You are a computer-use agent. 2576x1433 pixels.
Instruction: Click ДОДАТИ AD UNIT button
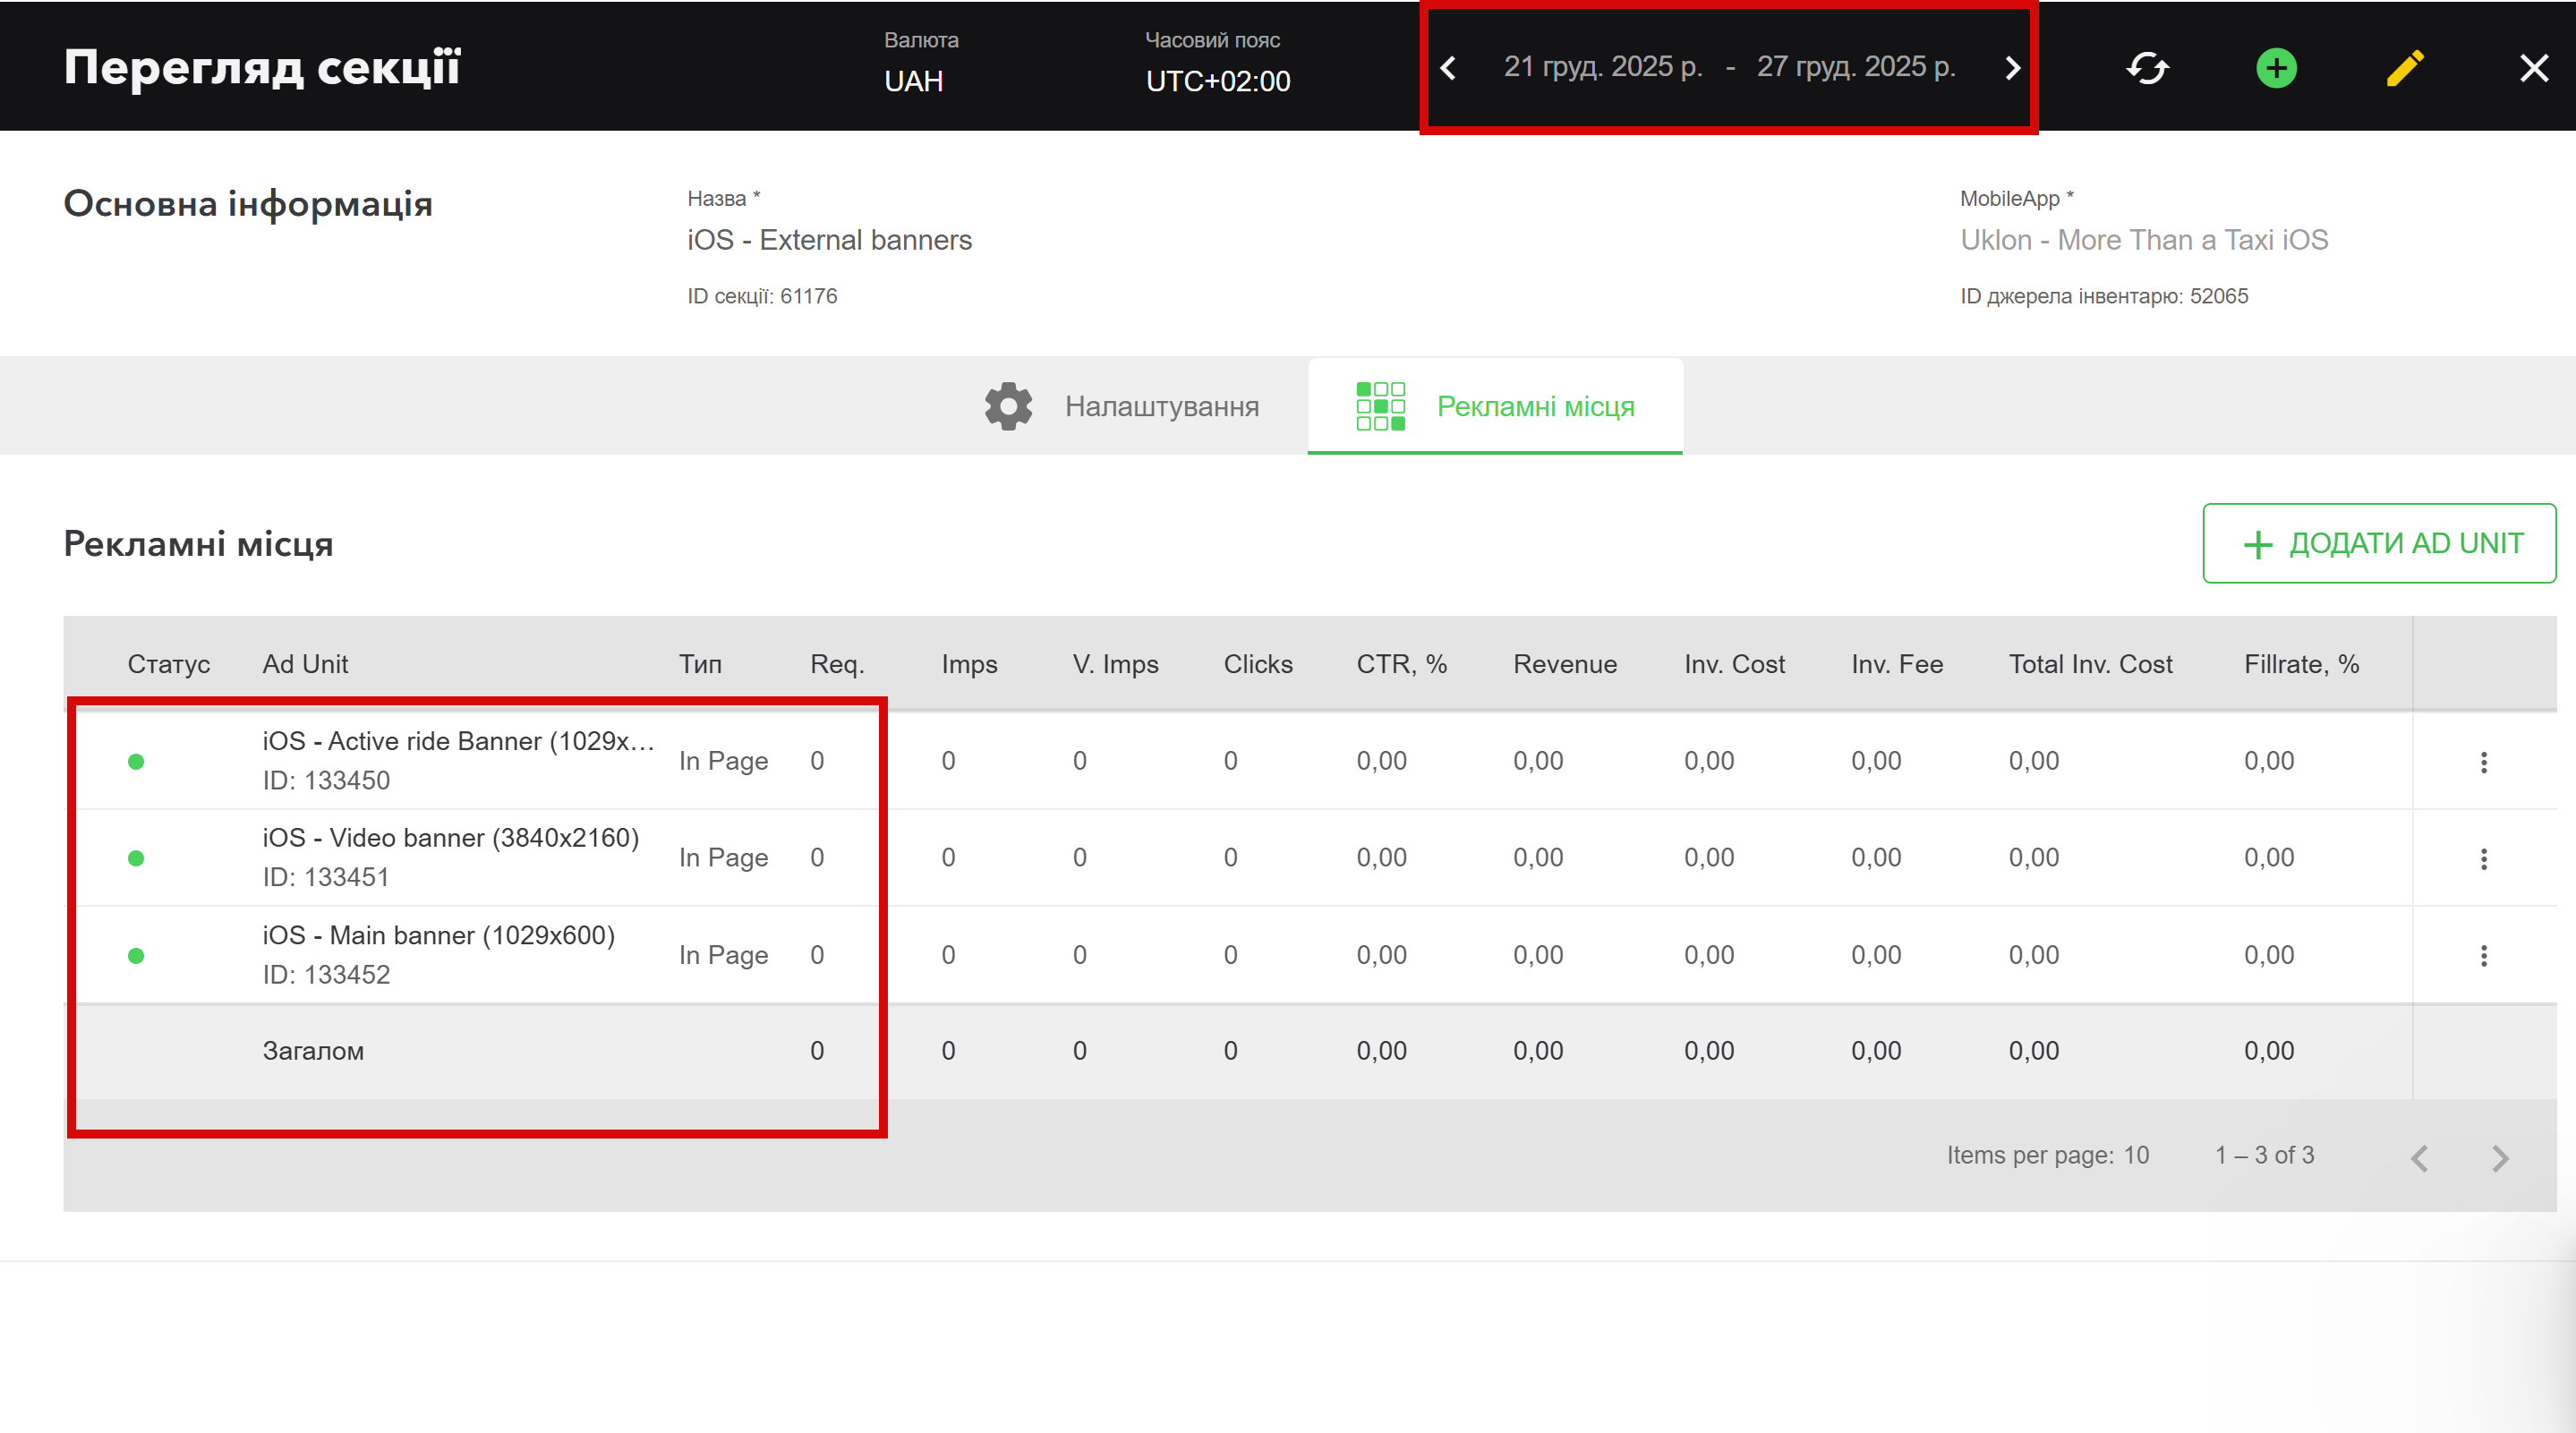click(2379, 543)
